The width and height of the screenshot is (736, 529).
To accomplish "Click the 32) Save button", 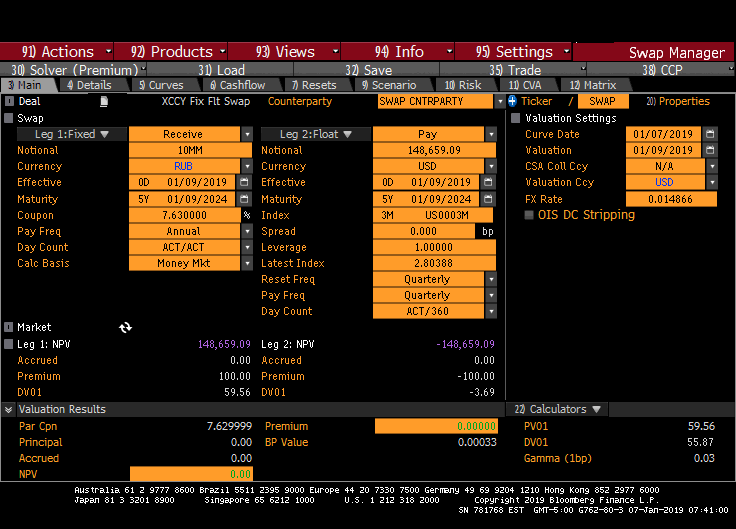I will tap(368, 69).
